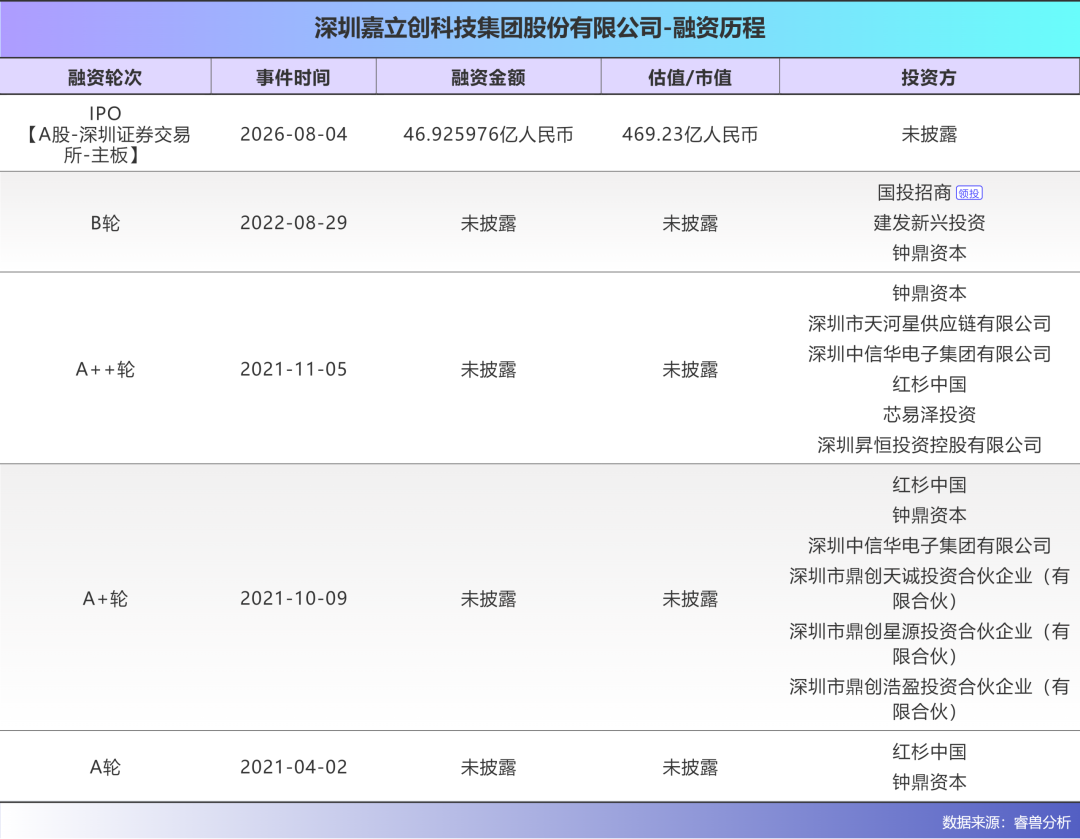Click the 融资金额 column header

(x=488, y=77)
